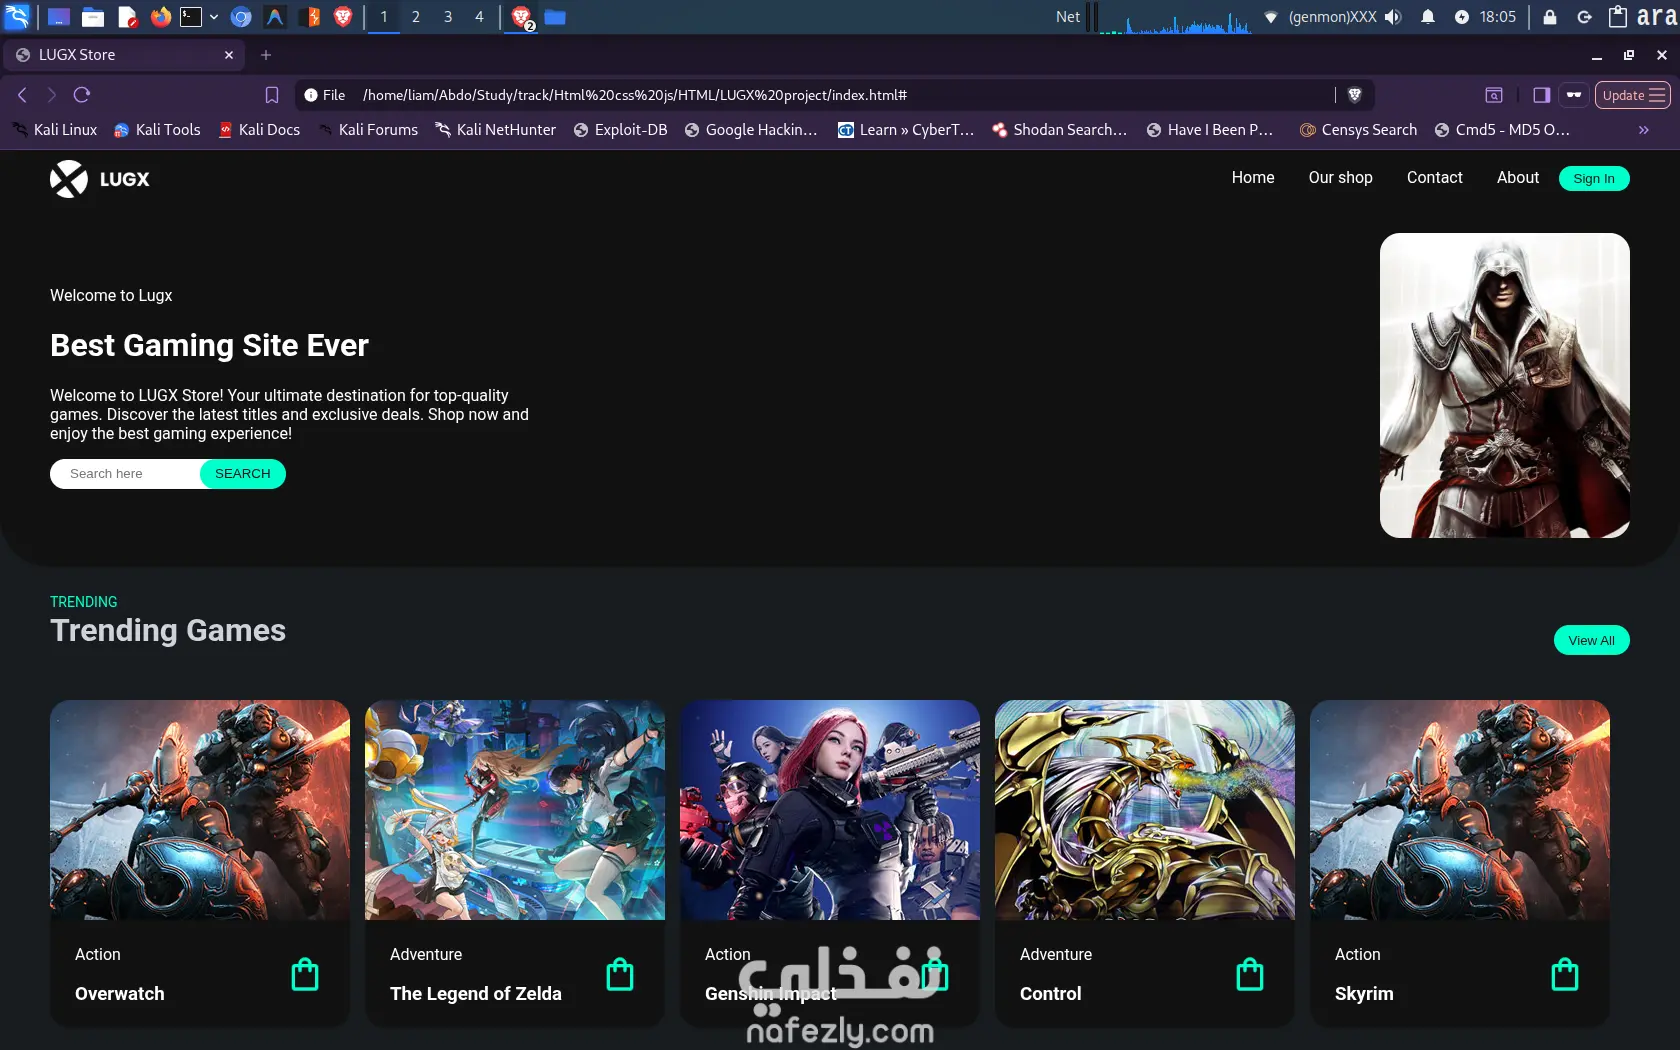Focus the Search here input field
Screen dimensions: 1680x1050
pyautogui.click(x=126, y=474)
